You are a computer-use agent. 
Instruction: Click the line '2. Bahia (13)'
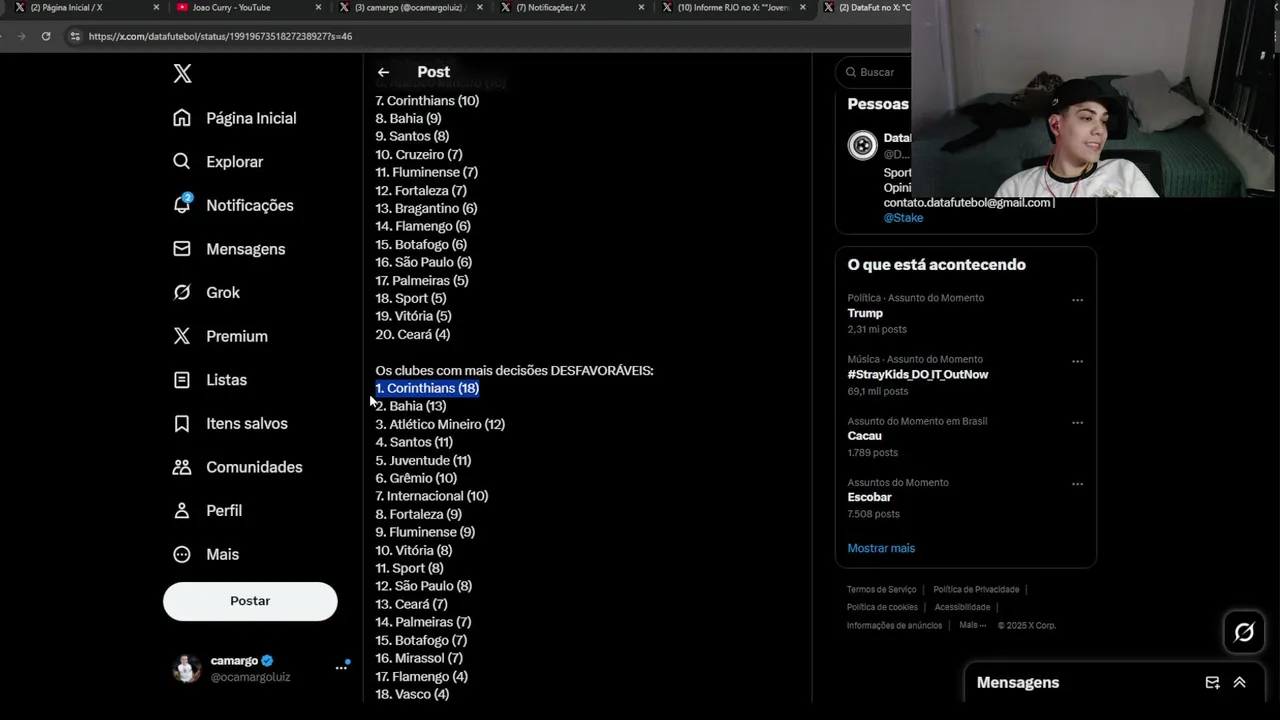click(411, 406)
